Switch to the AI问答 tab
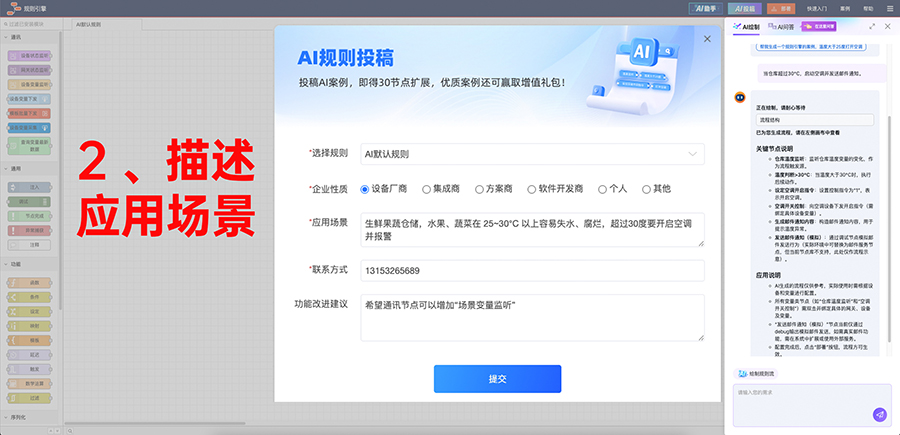The height and width of the screenshot is (435, 900). [785, 27]
